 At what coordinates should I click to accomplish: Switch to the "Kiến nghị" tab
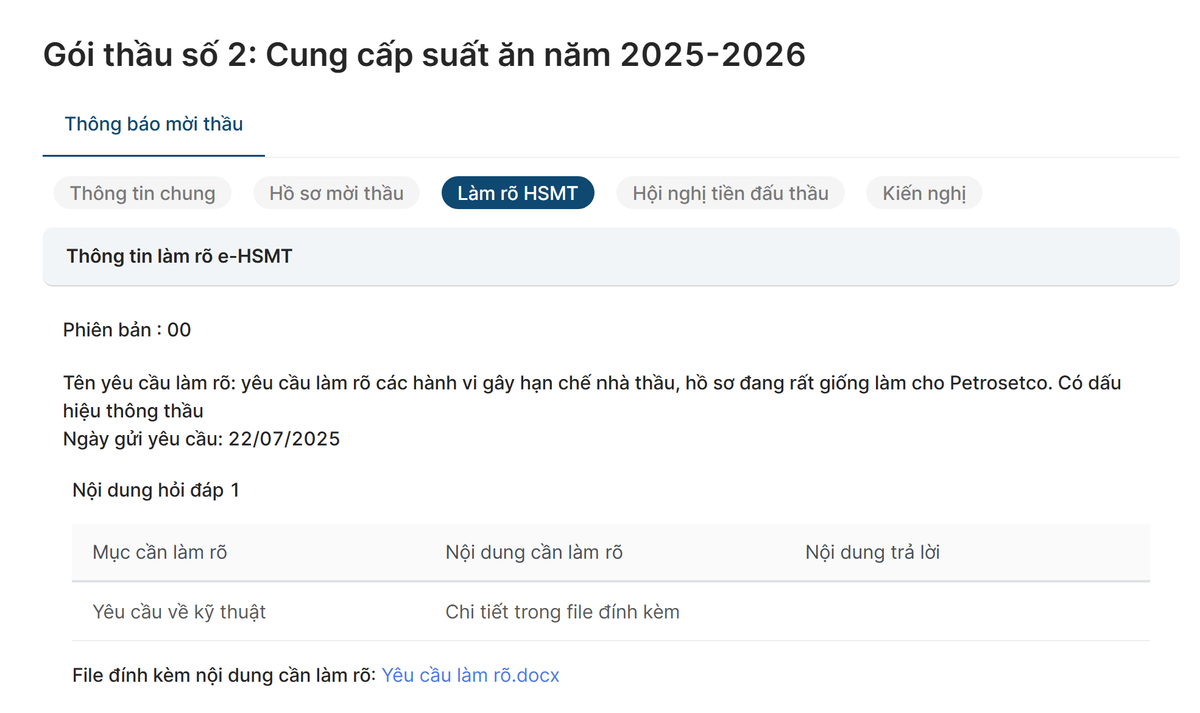(x=923, y=192)
